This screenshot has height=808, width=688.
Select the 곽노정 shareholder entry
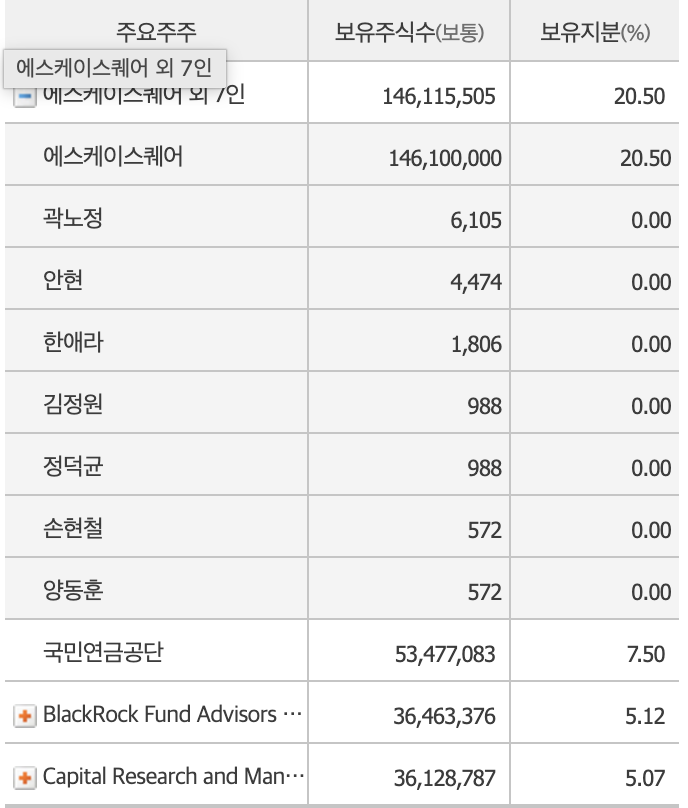(x=73, y=218)
